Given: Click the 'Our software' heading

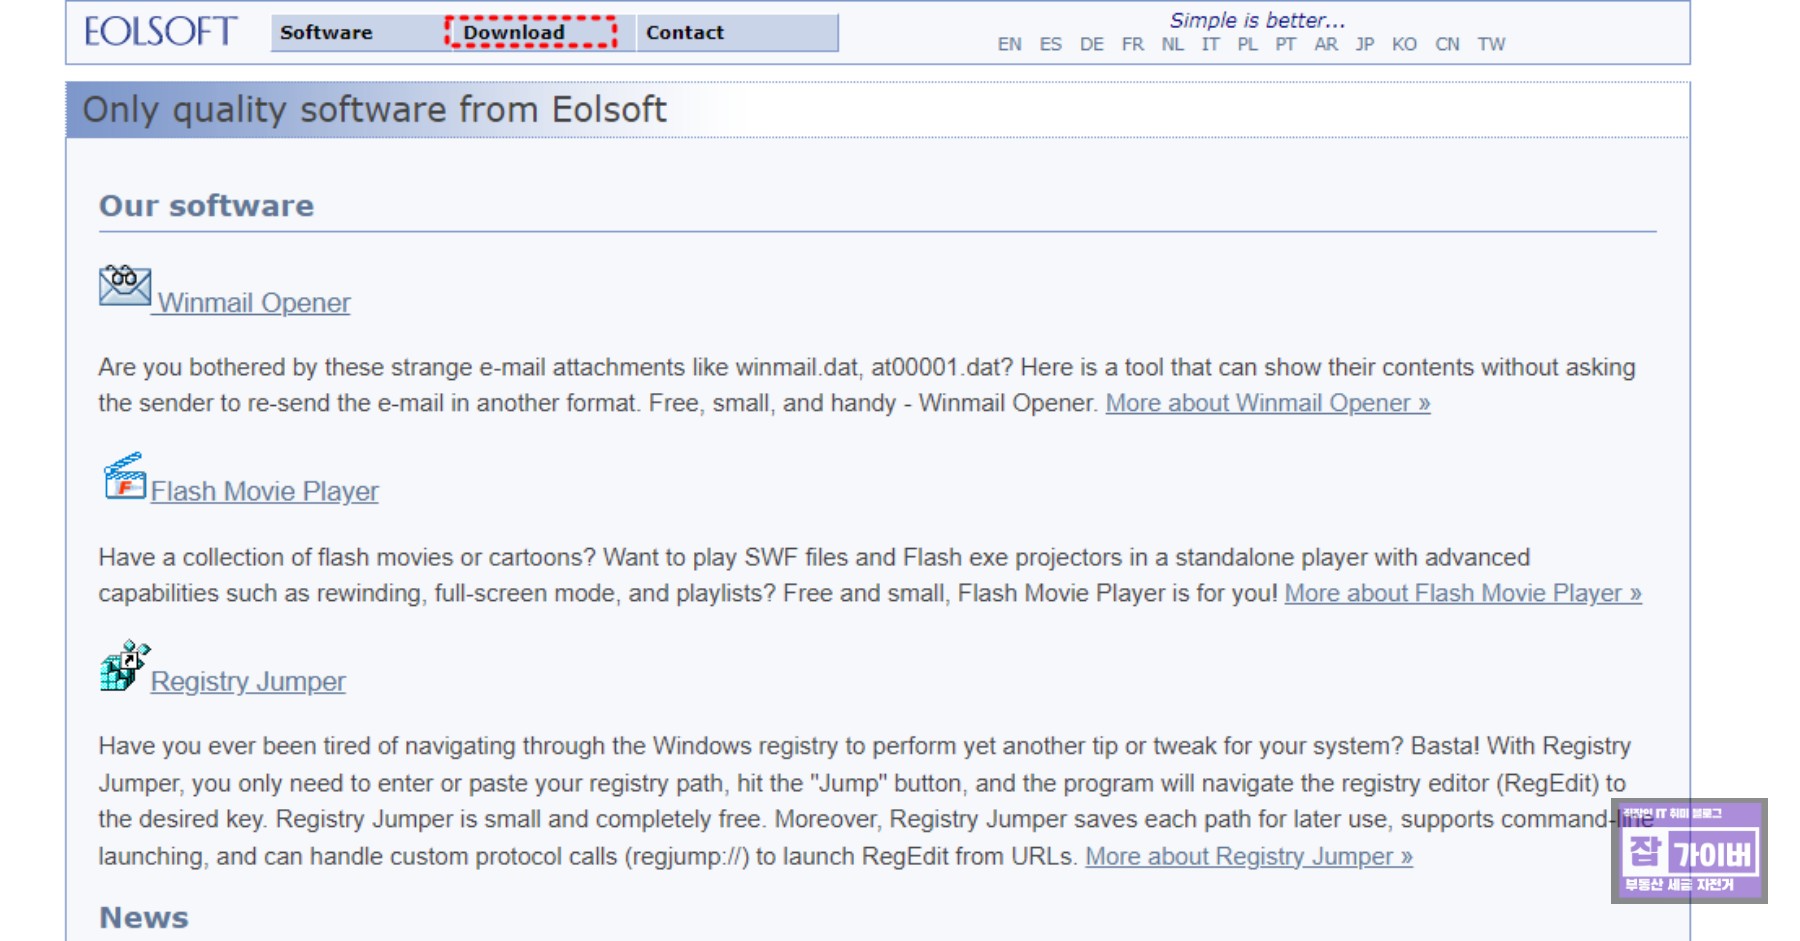Looking at the screenshot, I should point(206,206).
